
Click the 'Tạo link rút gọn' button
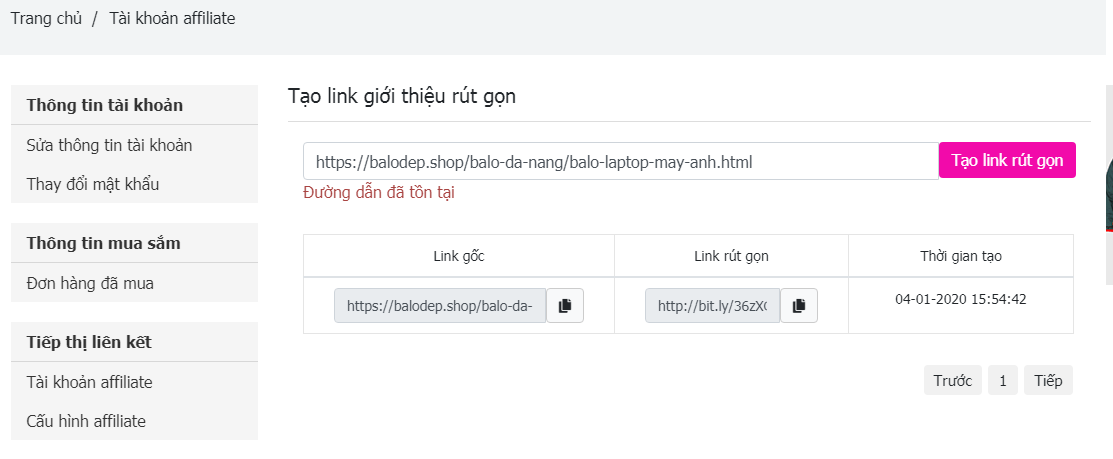(x=1007, y=161)
